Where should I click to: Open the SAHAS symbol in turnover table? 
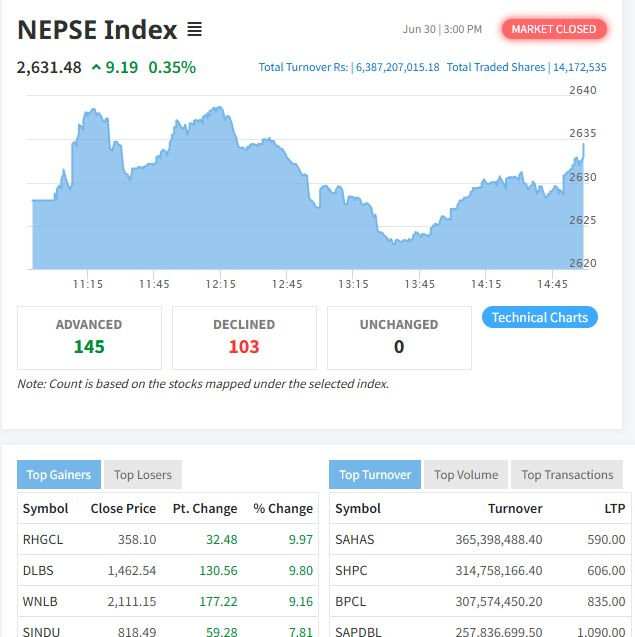[x=354, y=539]
